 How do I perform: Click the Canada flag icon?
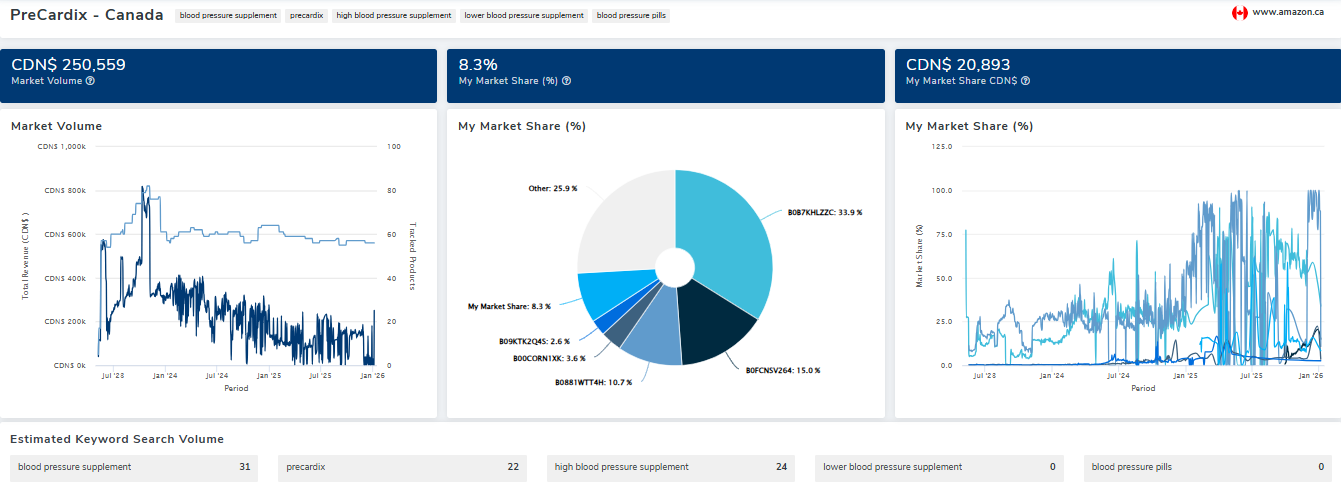coord(1240,13)
